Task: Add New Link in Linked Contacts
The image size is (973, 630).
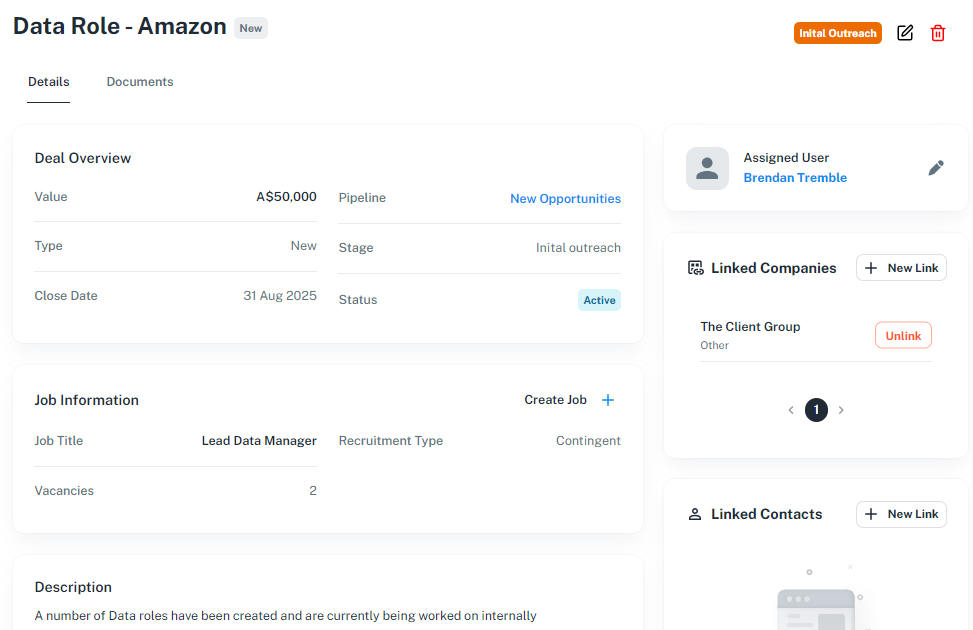Action: pyautogui.click(x=901, y=514)
